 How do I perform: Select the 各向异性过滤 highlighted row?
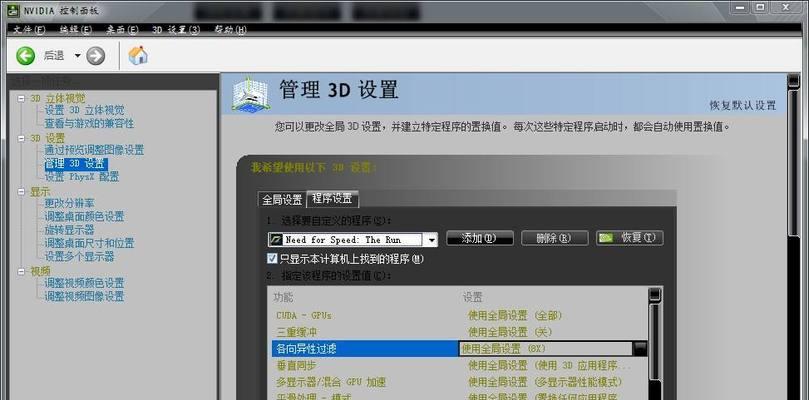click(459, 349)
